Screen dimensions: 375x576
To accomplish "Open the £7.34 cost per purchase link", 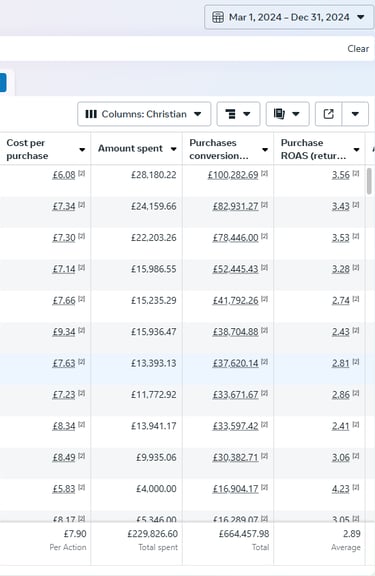I will click(64, 206).
